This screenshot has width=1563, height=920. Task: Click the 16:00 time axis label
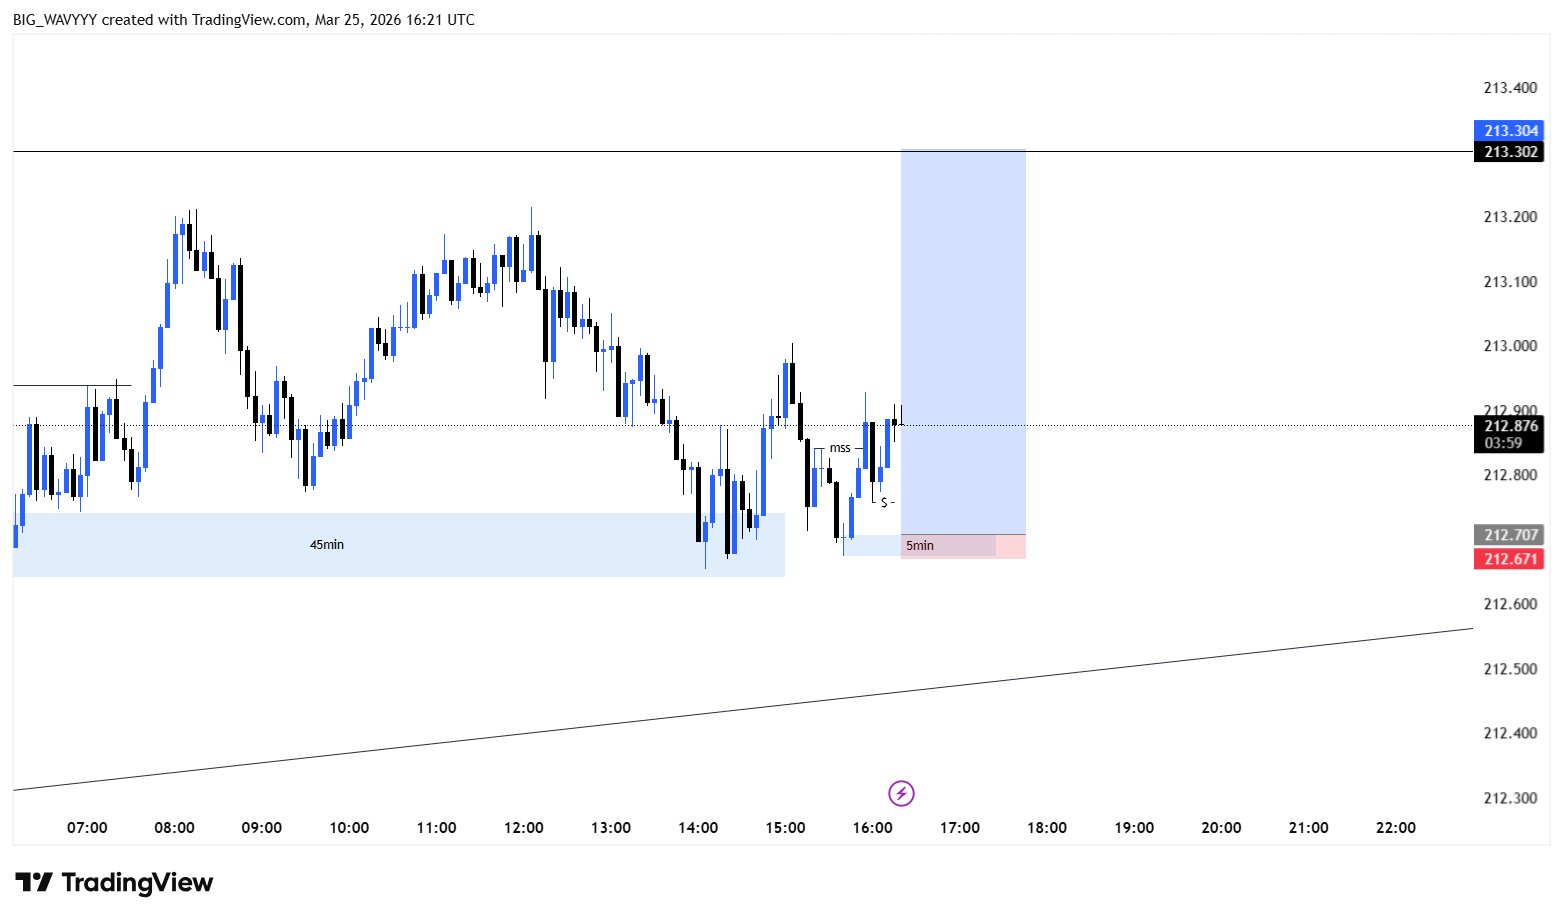click(x=873, y=828)
